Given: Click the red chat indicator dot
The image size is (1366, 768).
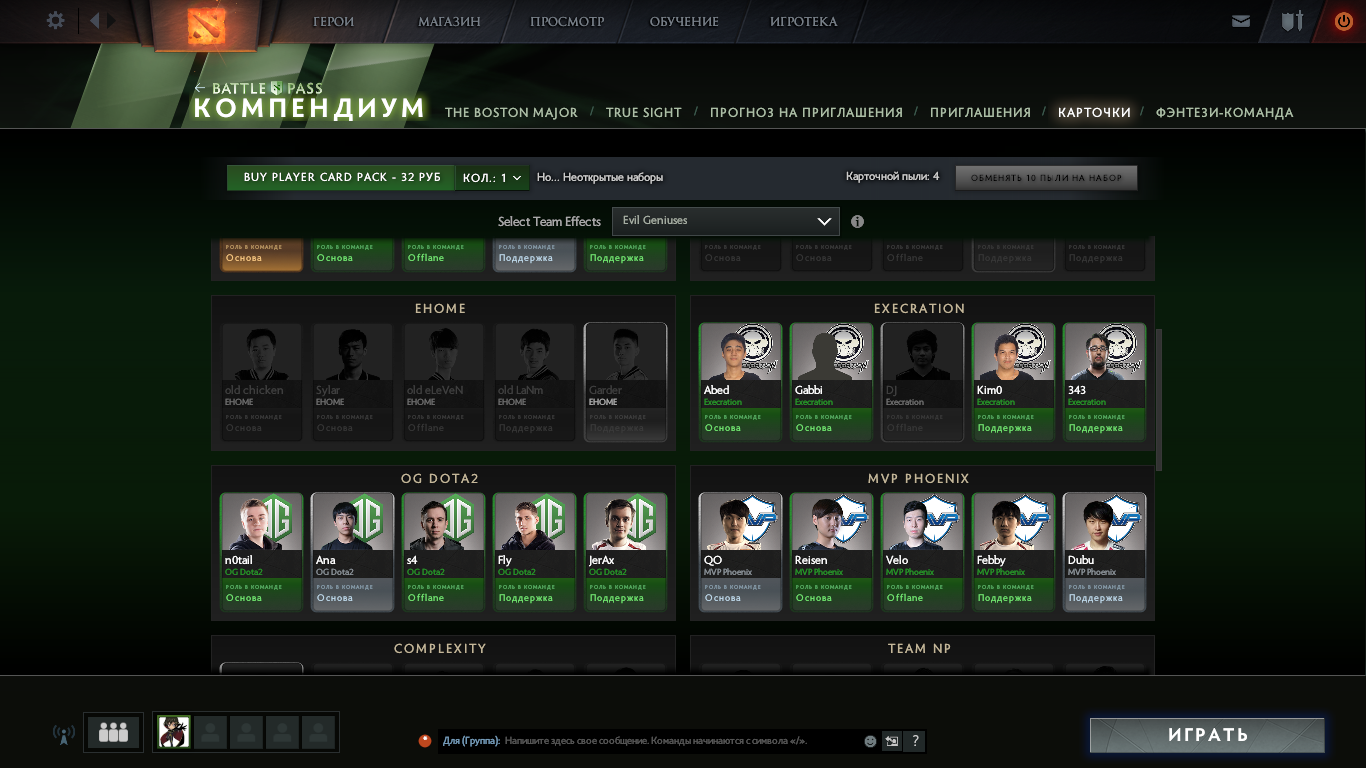Looking at the screenshot, I should [x=425, y=741].
